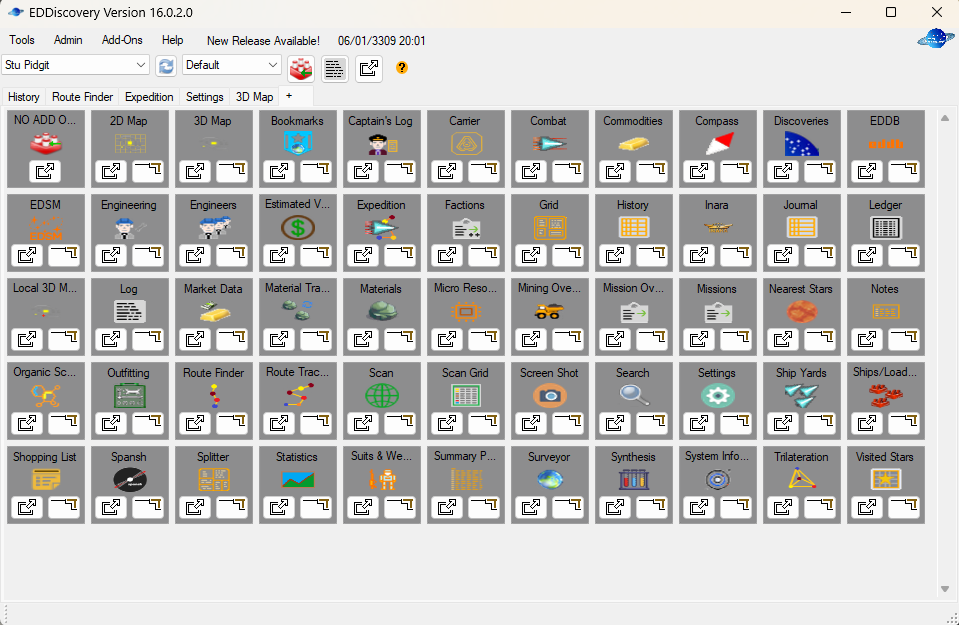Click the Commodities gold bar icon

(x=634, y=144)
